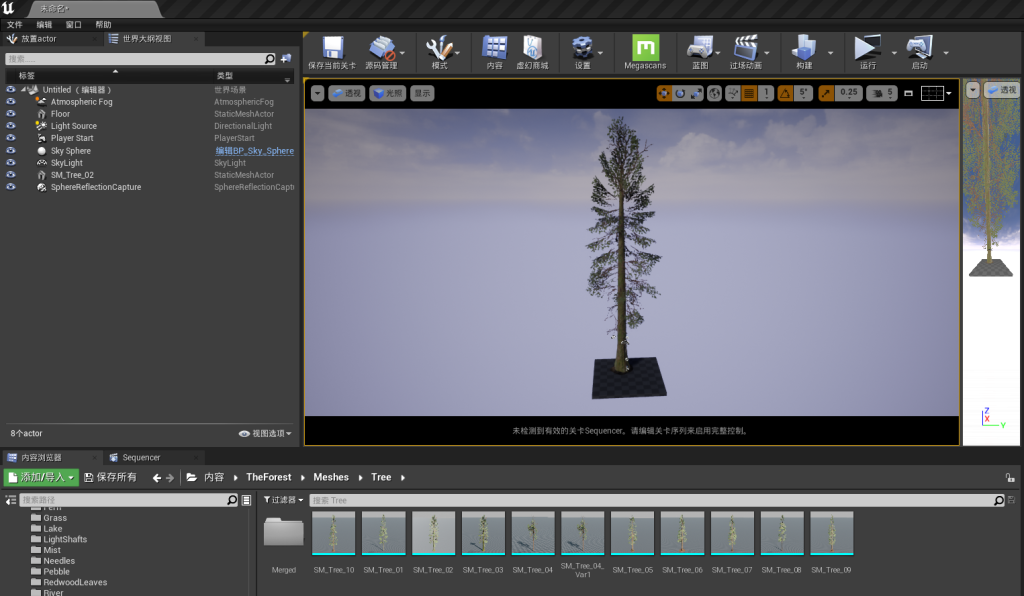Open the Unreal Marketplace (虚幻商城)
1024x596 pixels.
click(531, 48)
